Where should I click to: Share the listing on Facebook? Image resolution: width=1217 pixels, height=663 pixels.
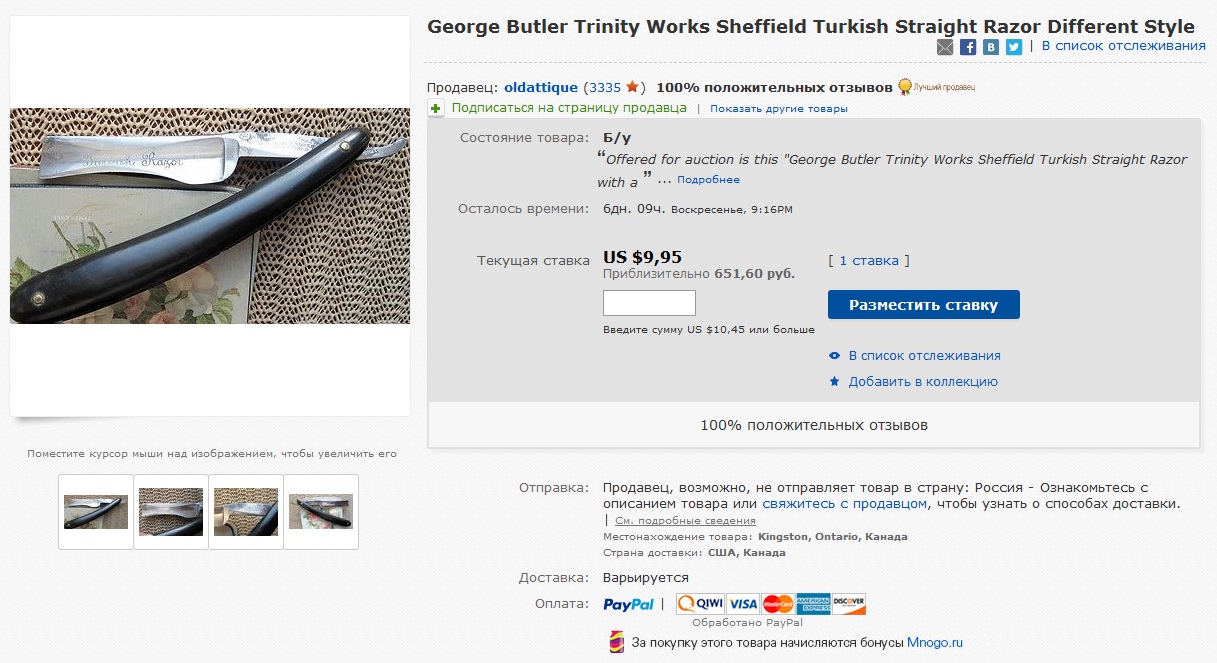[968, 47]
